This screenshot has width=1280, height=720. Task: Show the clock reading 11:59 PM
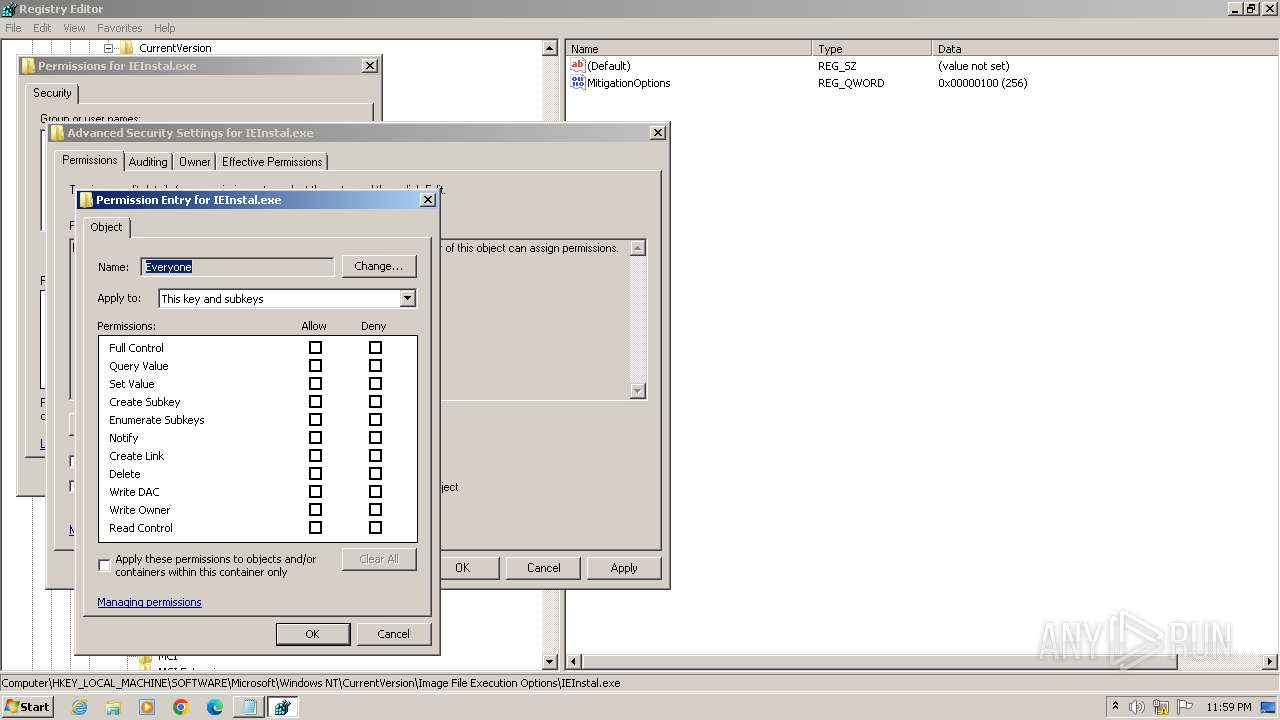click(1229, 707)
